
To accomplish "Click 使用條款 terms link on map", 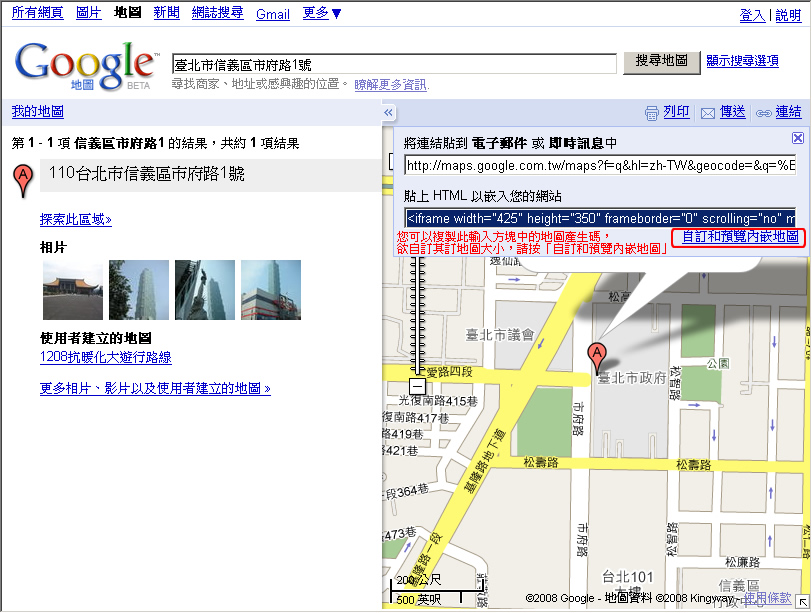I will (x=767, y=598).
